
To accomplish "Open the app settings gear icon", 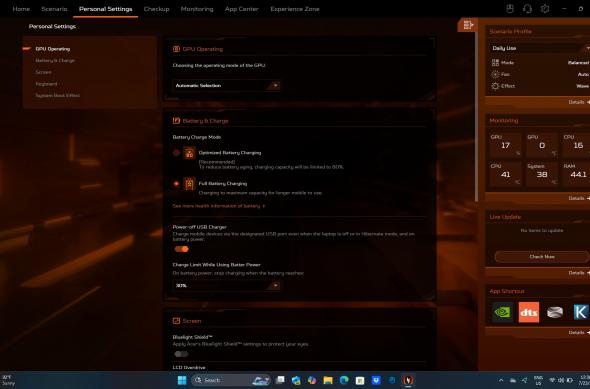I will pyautogui.click(x=545, y=9).
